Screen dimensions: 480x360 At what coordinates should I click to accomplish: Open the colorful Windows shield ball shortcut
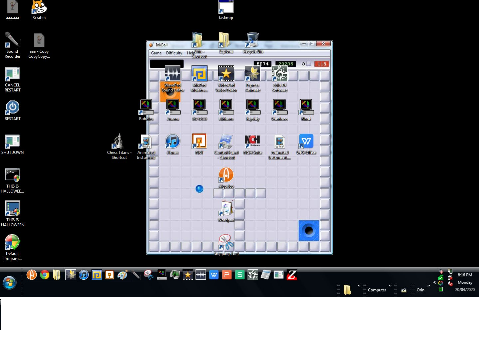(x=12, y=247)
